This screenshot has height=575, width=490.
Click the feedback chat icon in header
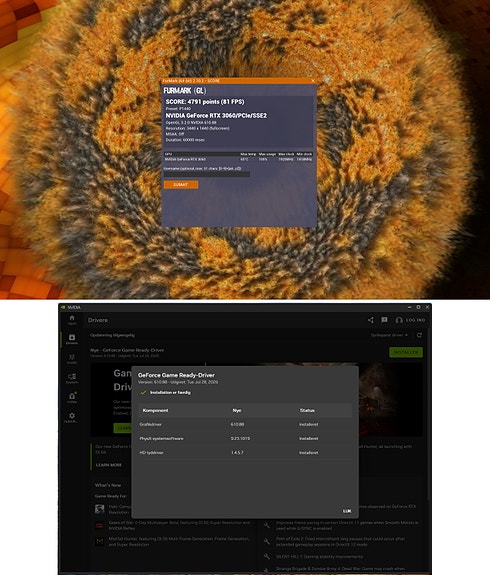tap(384, 320)
